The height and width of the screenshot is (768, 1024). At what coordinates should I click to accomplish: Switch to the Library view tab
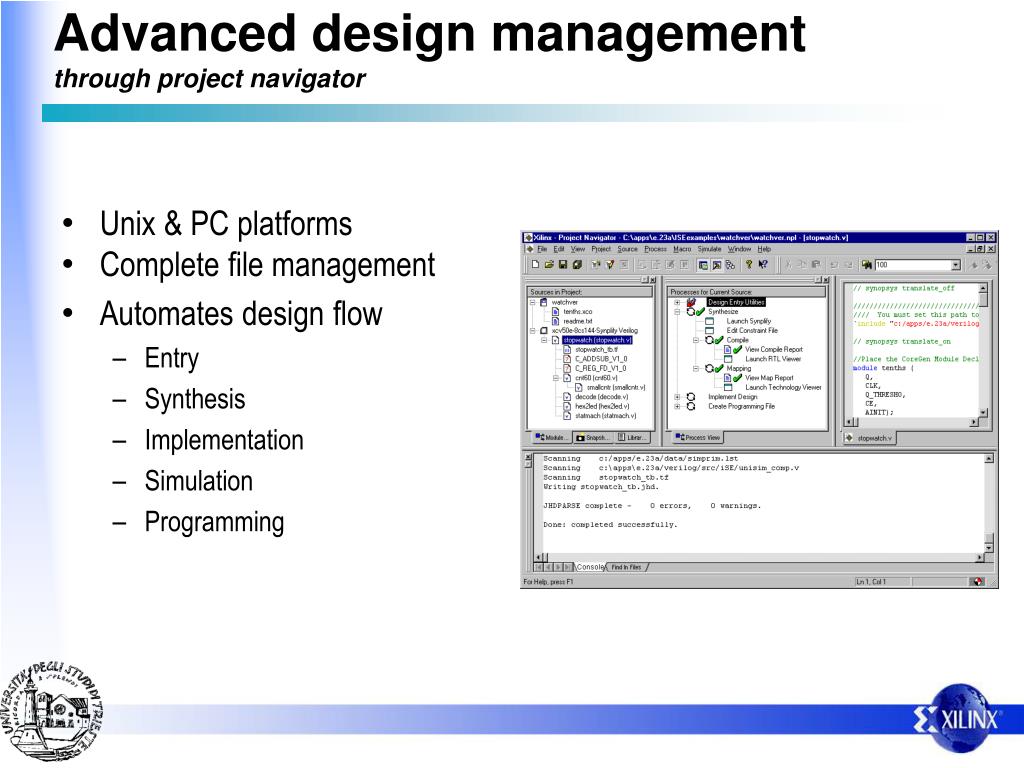tap(632, 438)
